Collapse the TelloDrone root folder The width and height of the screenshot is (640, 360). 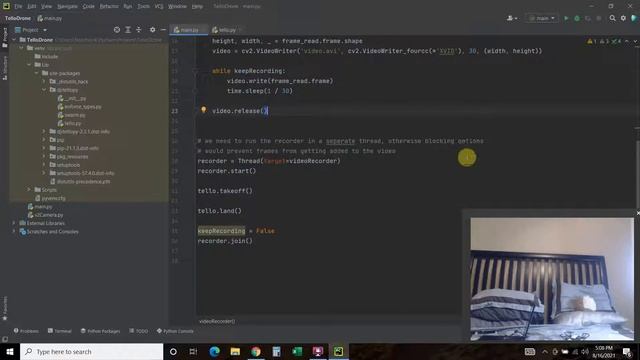point(14,40)
